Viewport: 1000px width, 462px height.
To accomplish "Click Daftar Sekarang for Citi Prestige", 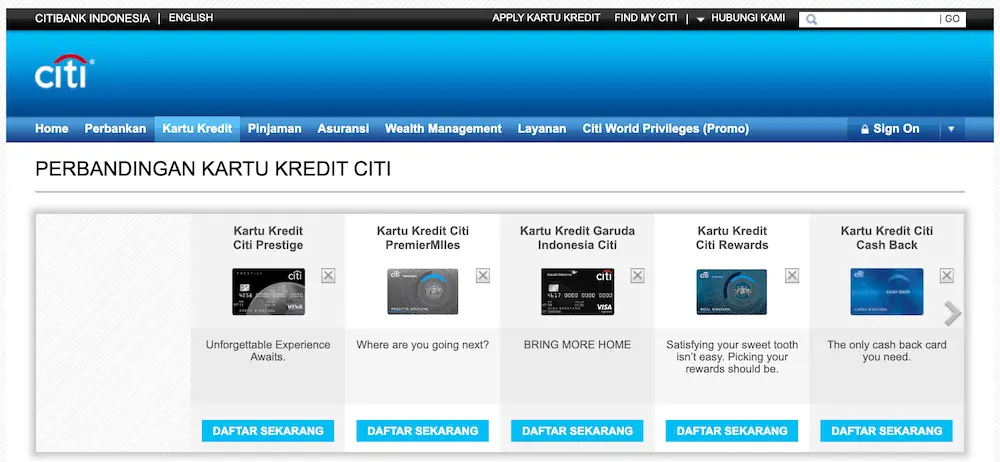I will click(x=268, y=431).
